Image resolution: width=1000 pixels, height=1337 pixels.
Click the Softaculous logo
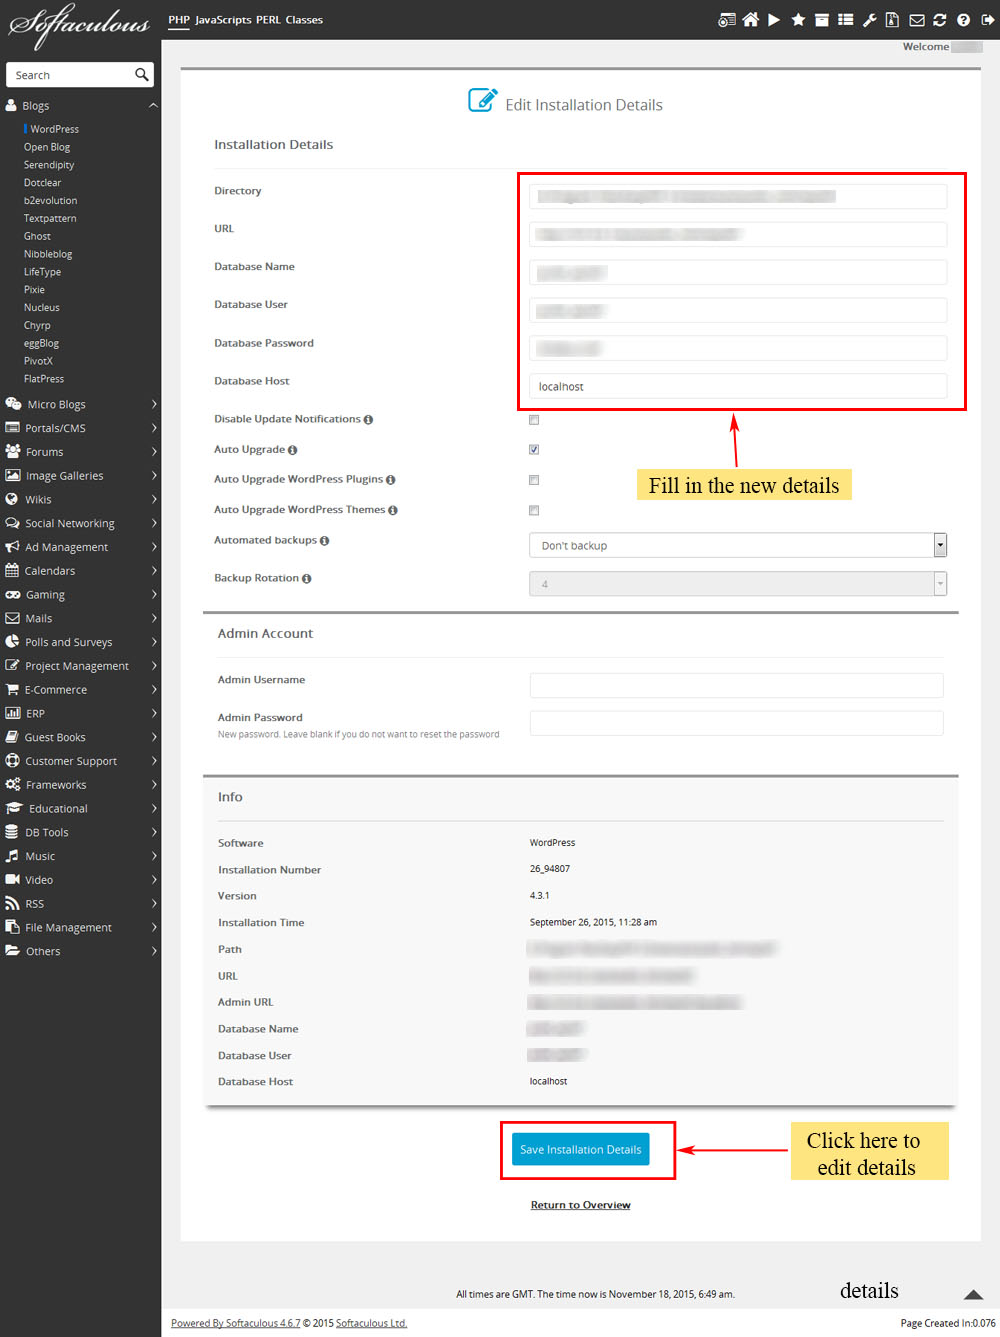(79, 26)
